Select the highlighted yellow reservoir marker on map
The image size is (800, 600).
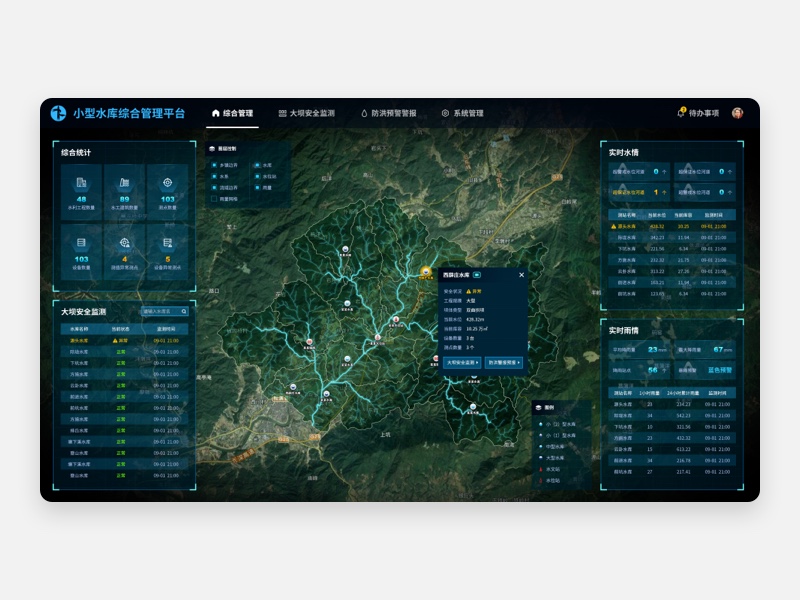pos(426,272)
